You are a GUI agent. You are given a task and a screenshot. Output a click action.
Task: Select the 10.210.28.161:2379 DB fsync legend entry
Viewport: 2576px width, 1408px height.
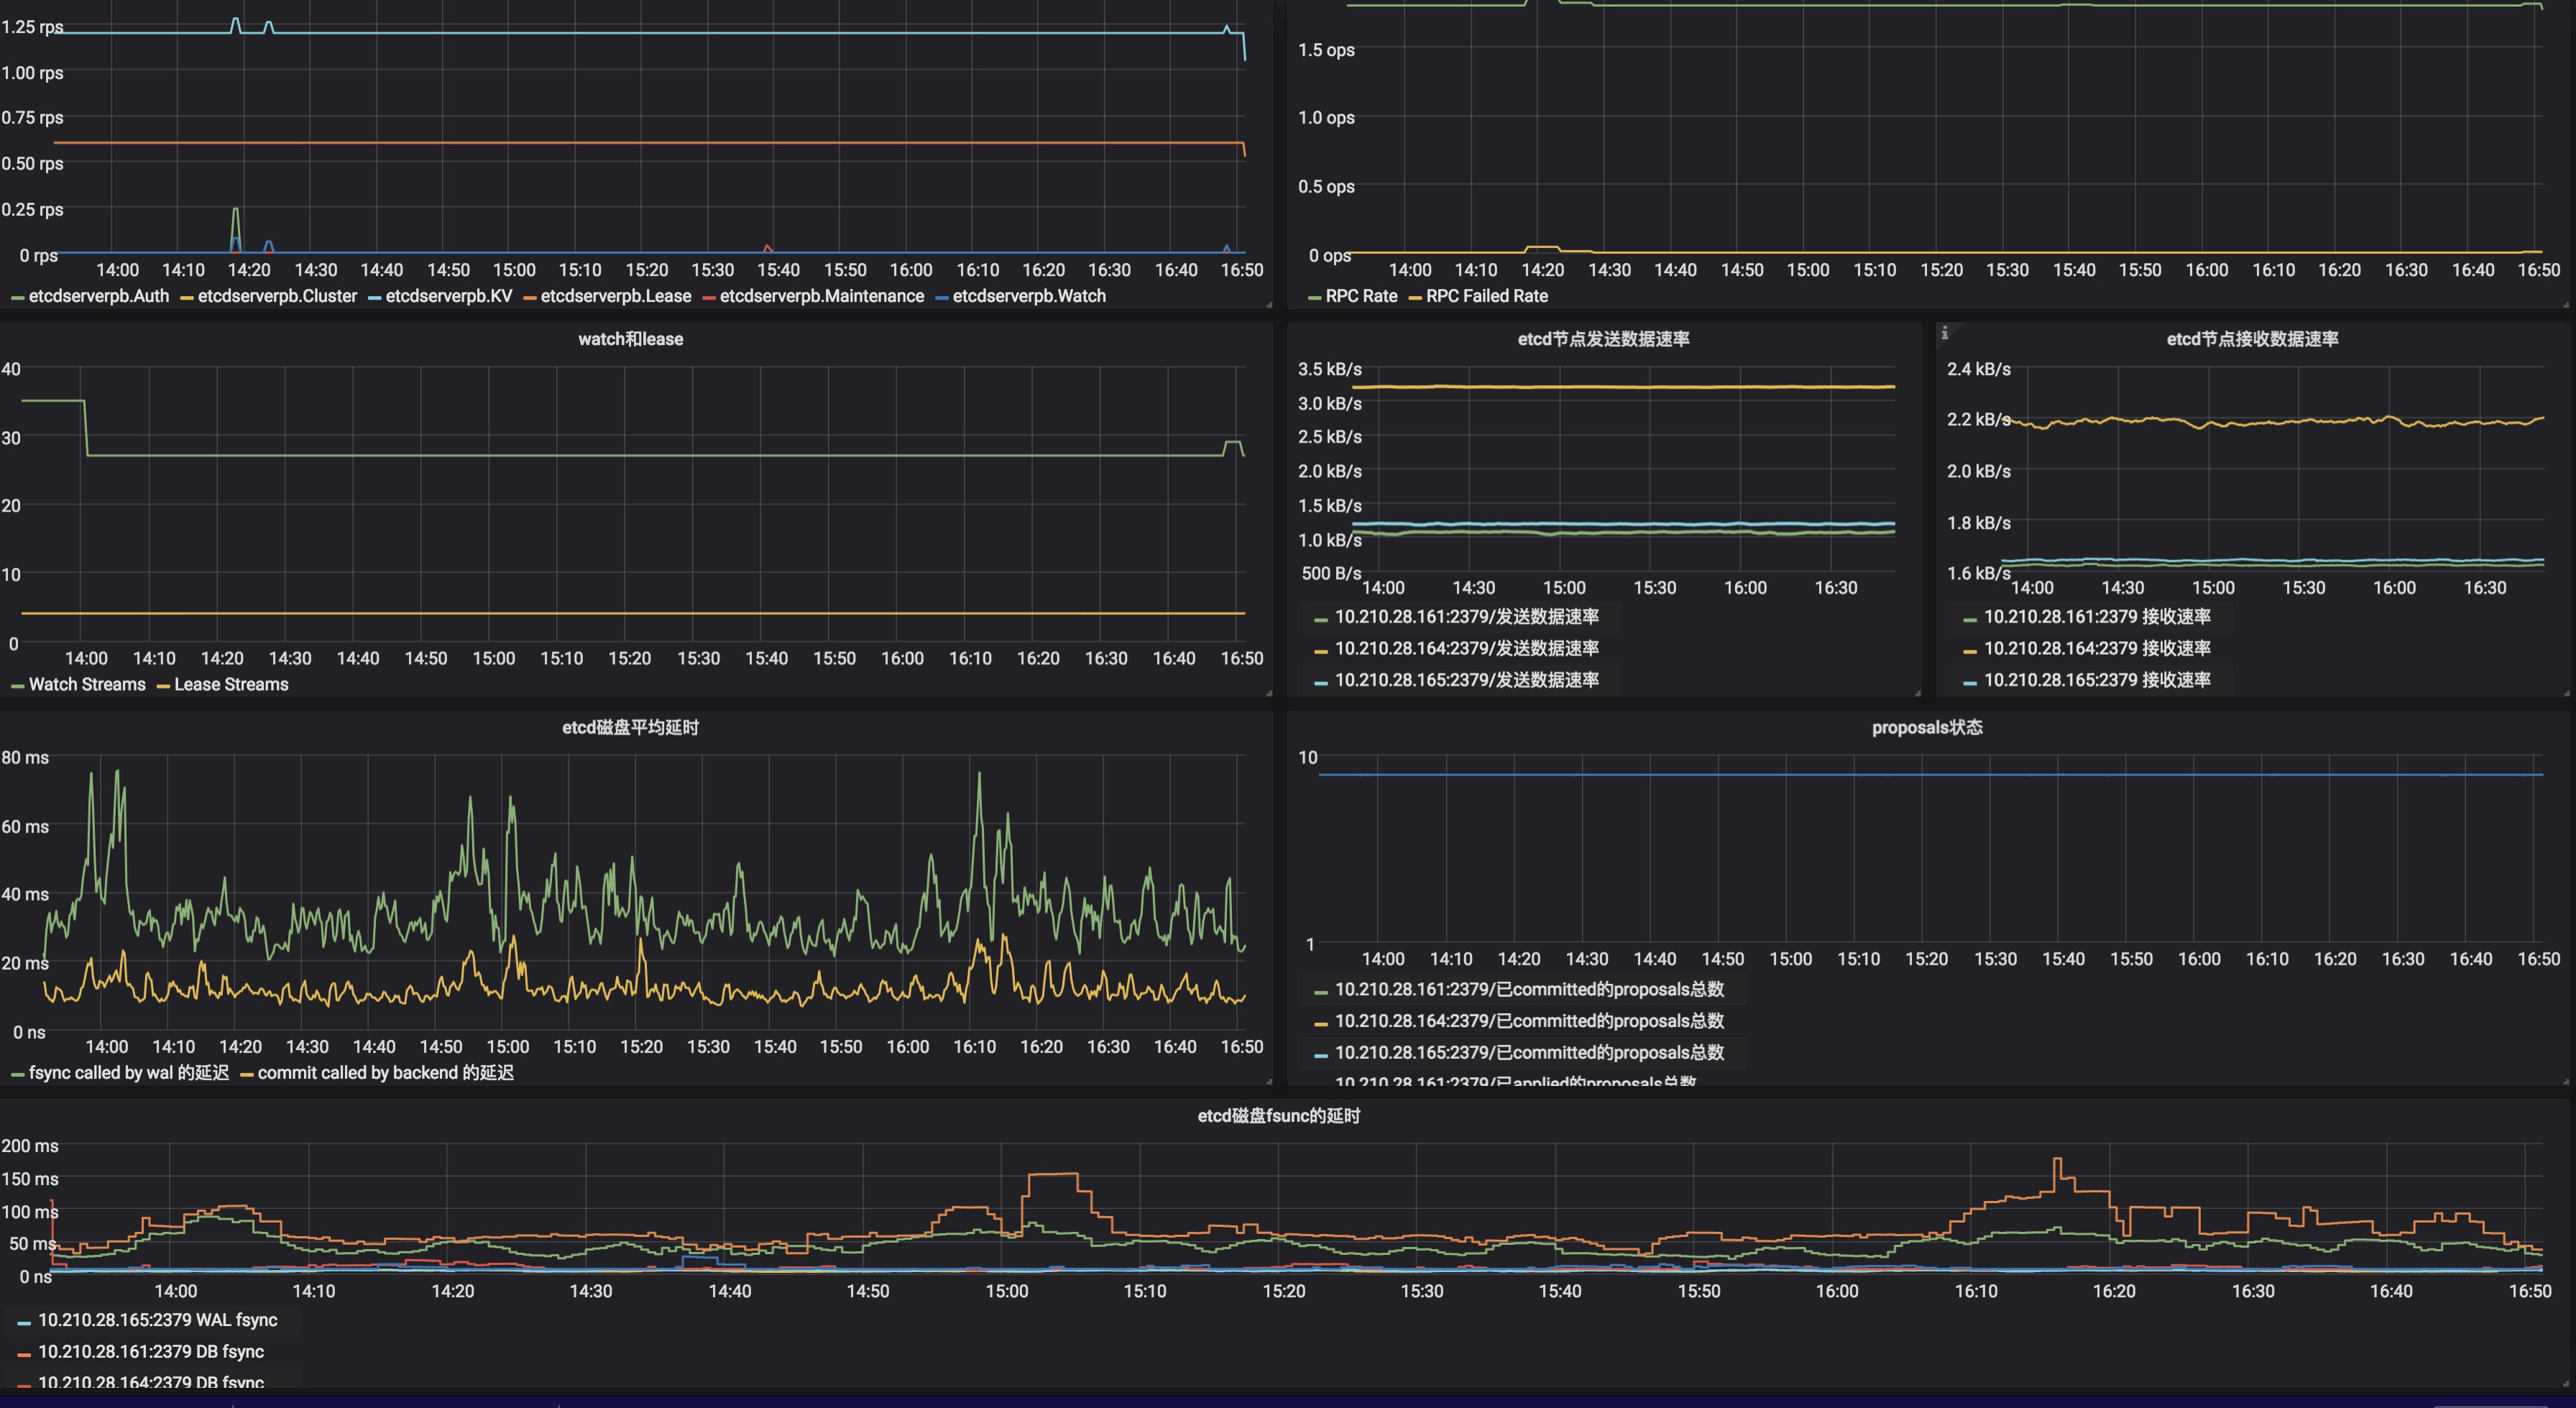150,1351
